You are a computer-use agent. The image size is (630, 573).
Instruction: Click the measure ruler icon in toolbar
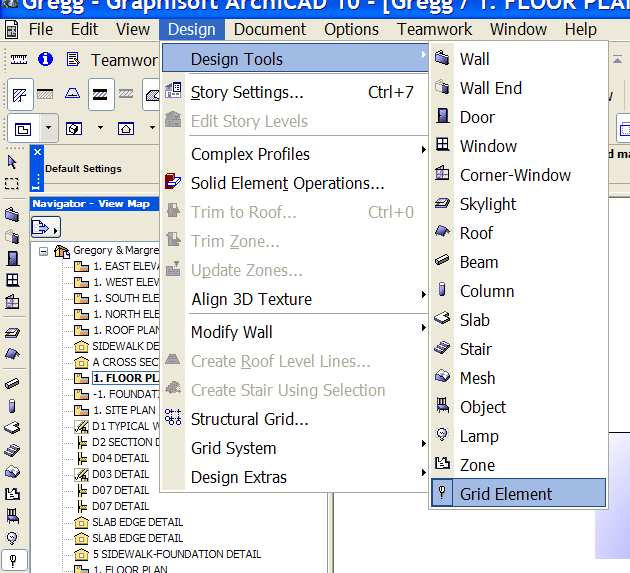tap(19, 59)
